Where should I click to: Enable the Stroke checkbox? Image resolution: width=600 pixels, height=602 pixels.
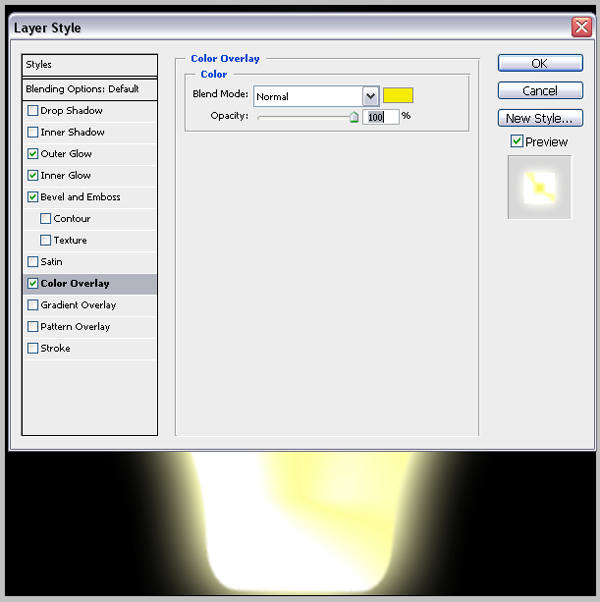pyautogui.click(x=33, y=348)
